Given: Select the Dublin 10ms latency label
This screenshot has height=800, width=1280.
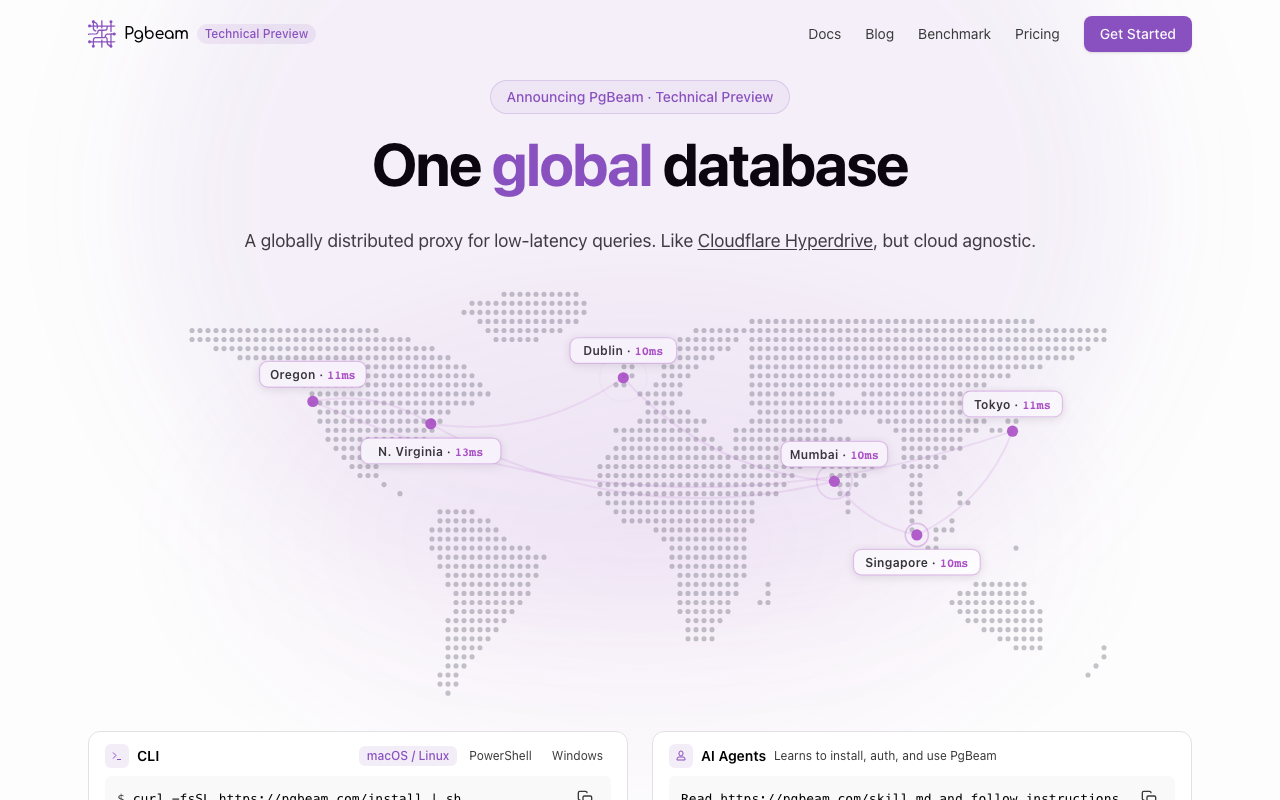Looking at the screenshot, I should (623, 351).
